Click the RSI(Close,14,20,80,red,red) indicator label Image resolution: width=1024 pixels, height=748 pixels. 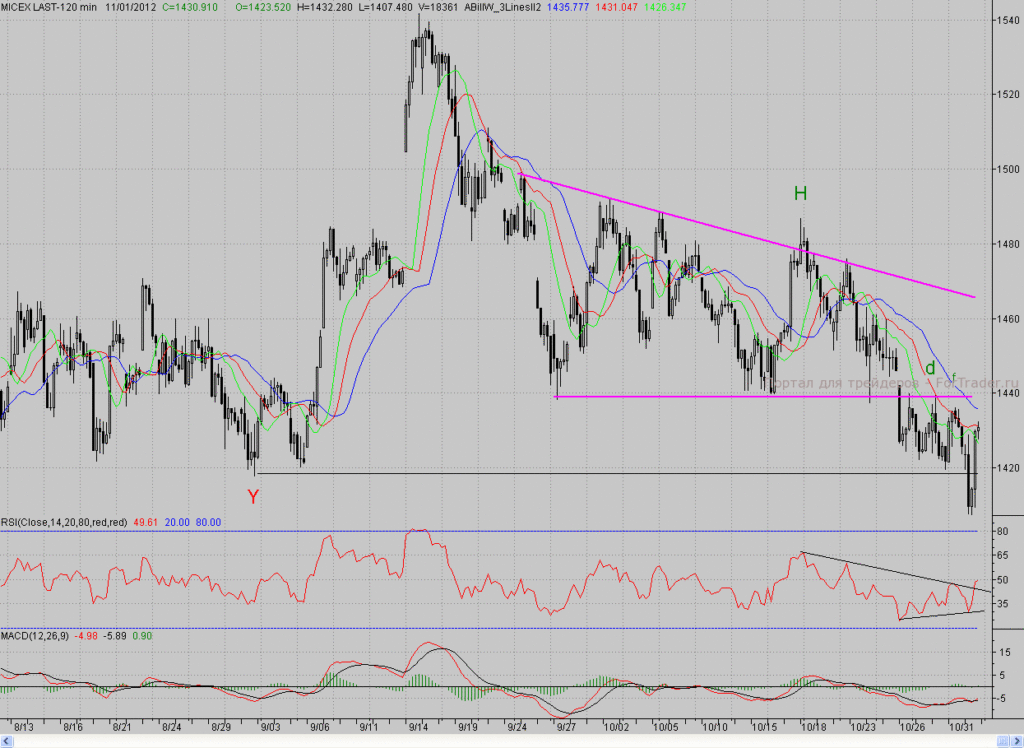click(x=64, y=523)
